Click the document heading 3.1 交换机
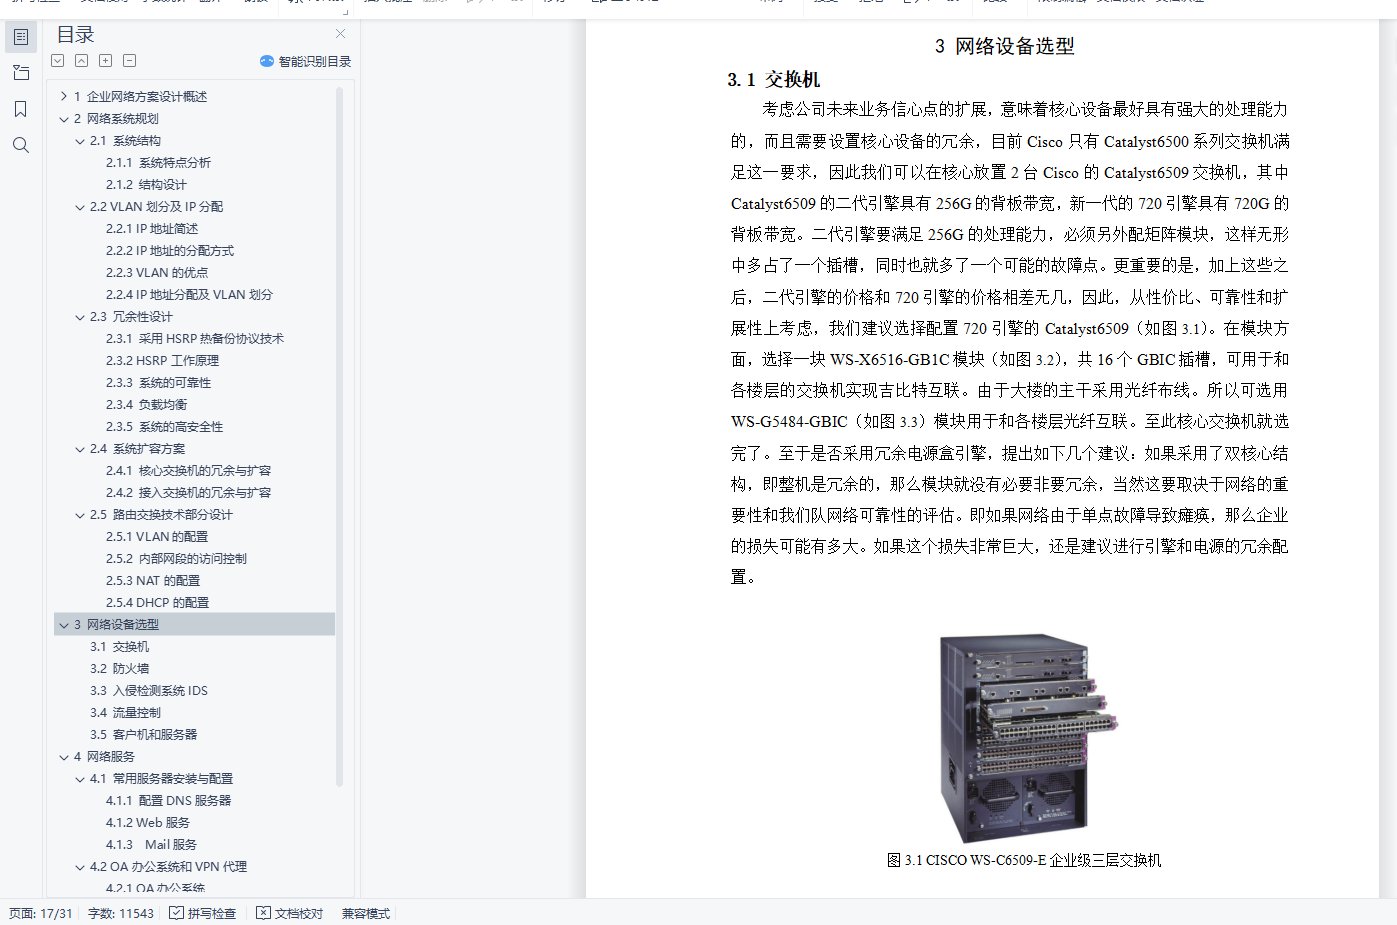The height and width of the screenshot is (925, 1397). (x=774, y=80)
